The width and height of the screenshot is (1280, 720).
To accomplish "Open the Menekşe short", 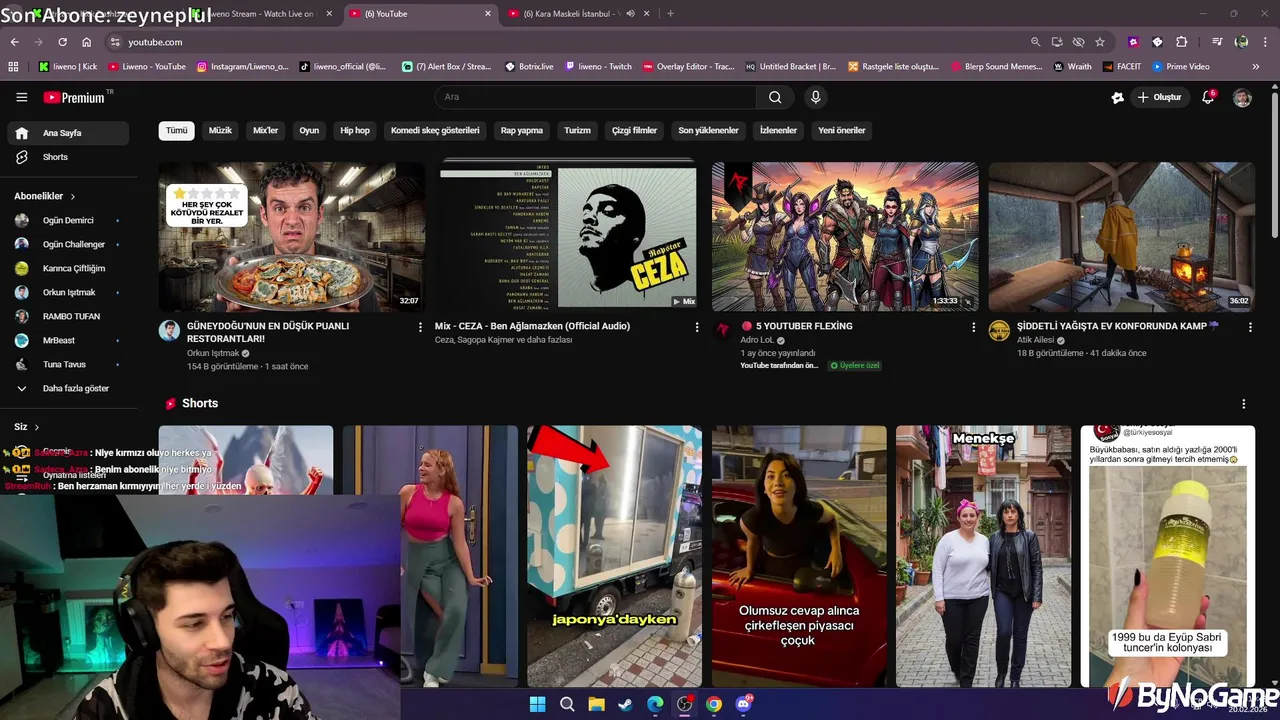I will 983,556.
